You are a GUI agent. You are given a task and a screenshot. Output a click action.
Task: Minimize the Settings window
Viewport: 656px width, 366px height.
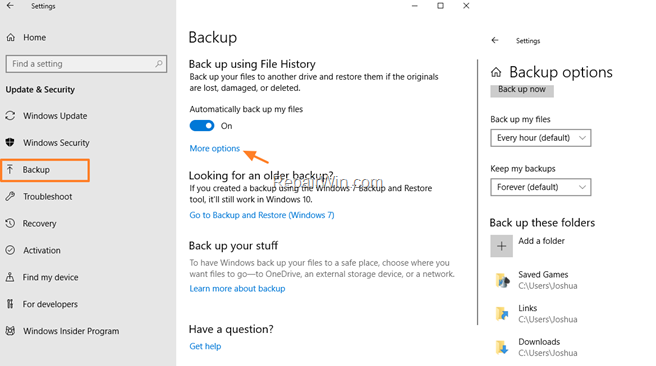click(415, 6)
